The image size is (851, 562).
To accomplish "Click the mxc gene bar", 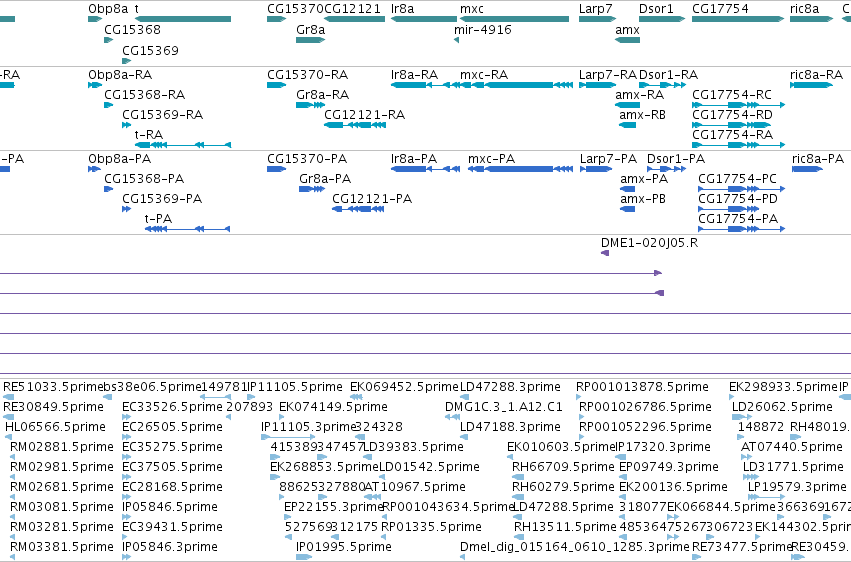I will click(515, 19).
